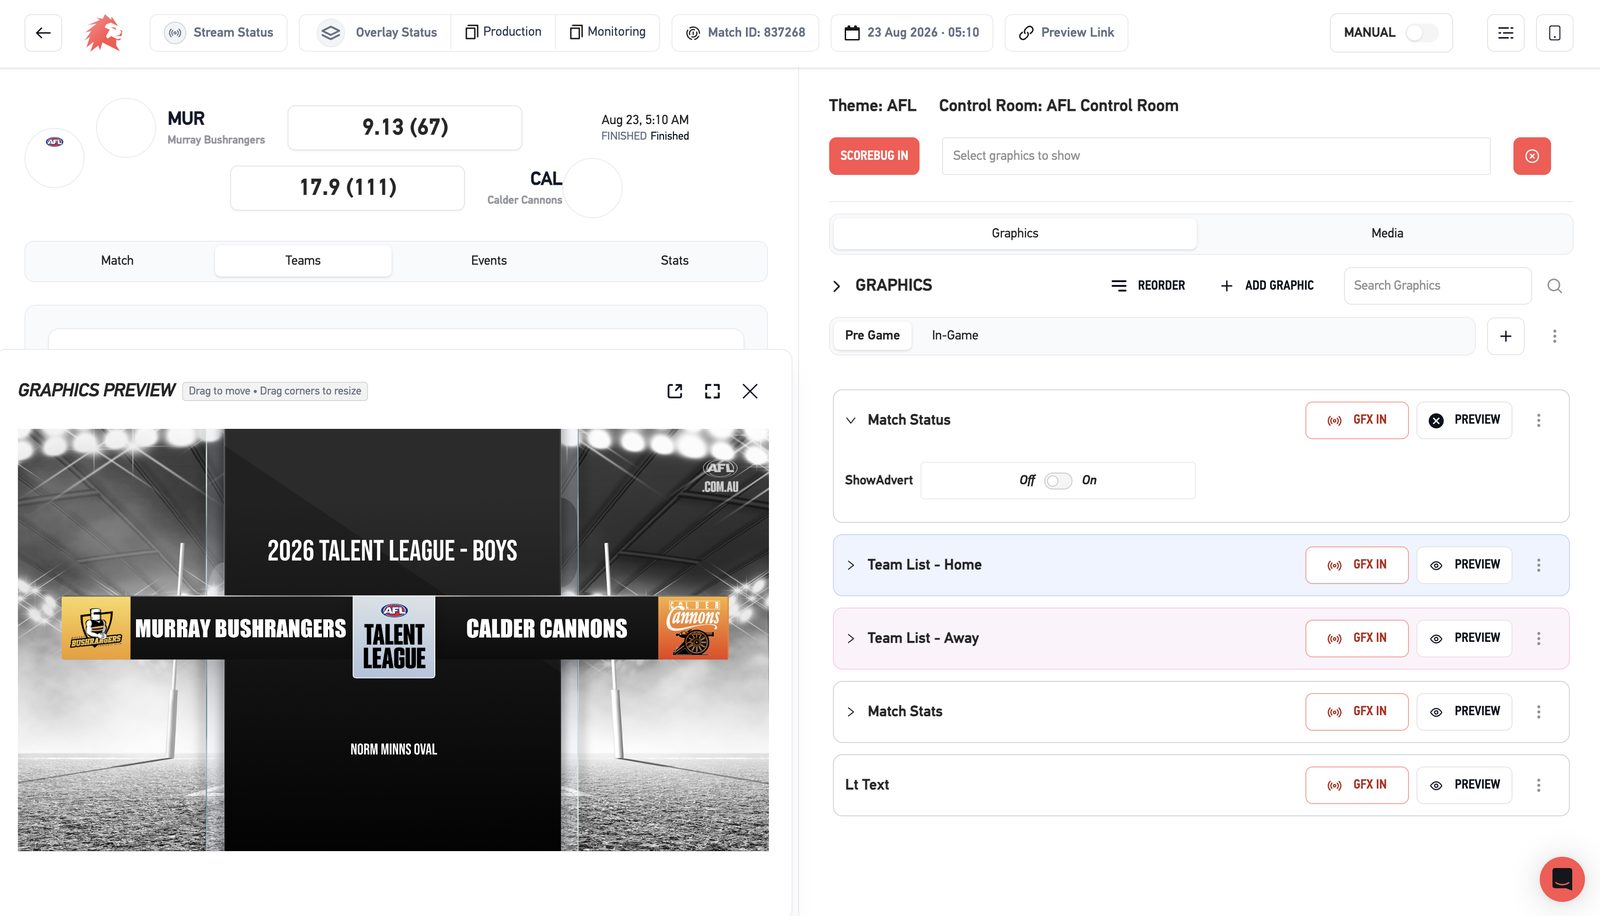This screenshot has height=916, width=1600.
Task: Open Match Status more options
Action: coord(1539,421)
